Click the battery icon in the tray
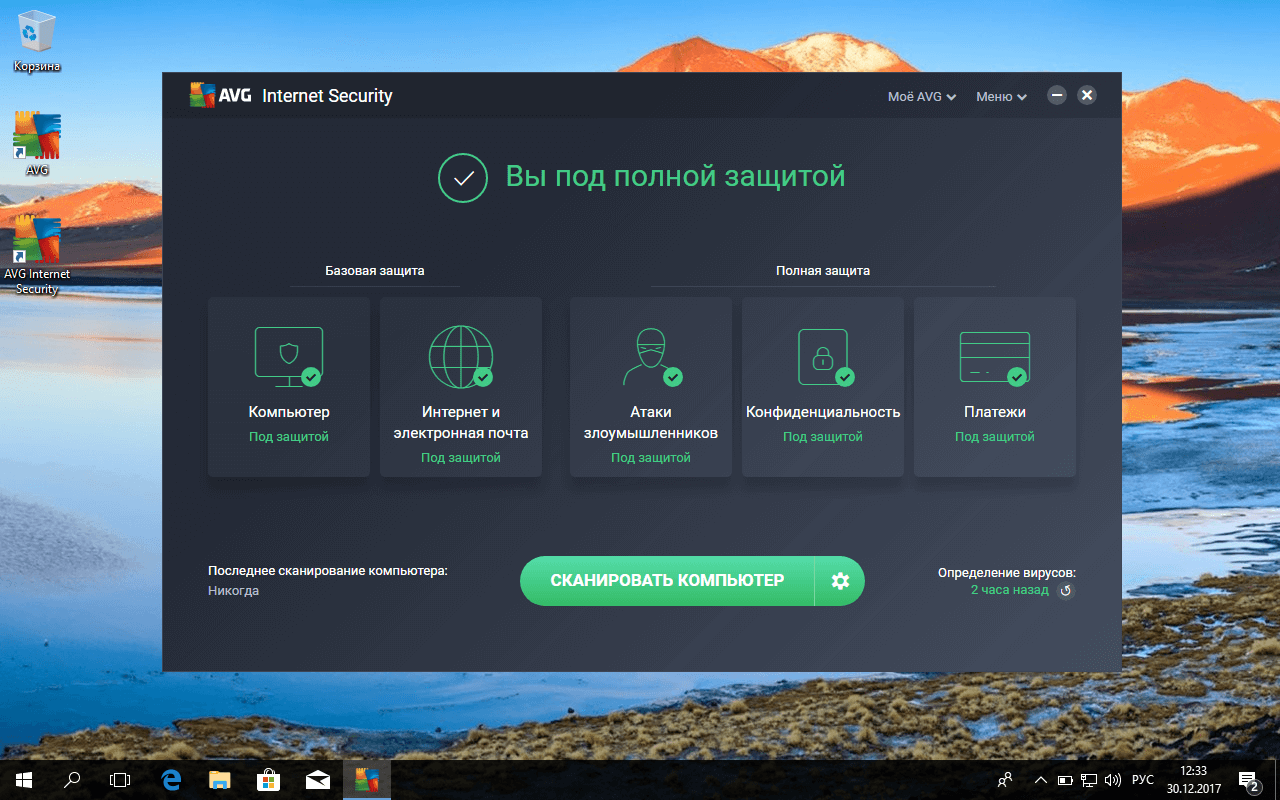The height and width of the screenshot is (800, 1280). click(1065, 780)
